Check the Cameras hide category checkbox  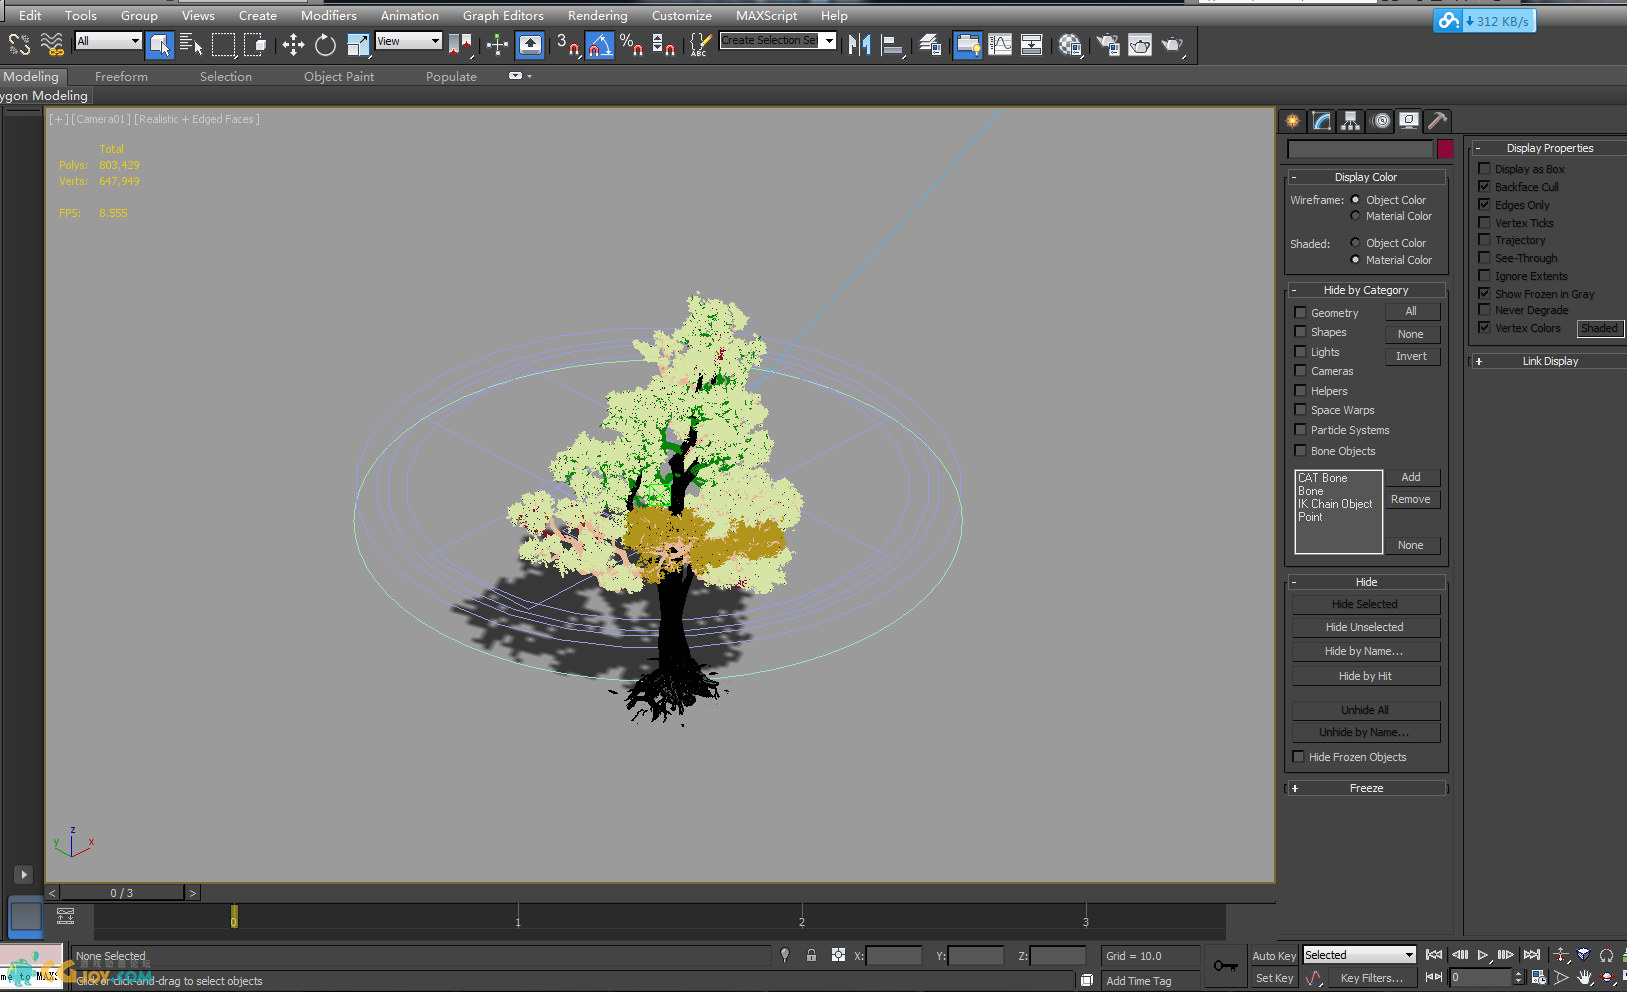pyautogui.click(x=1300, y=371)
